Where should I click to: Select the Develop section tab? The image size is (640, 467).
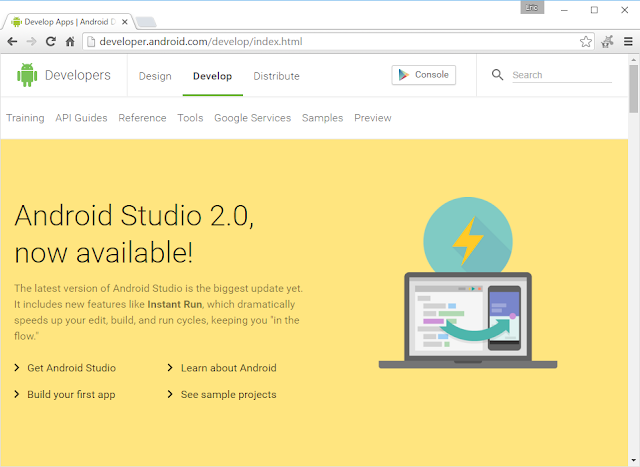[213, 76]
